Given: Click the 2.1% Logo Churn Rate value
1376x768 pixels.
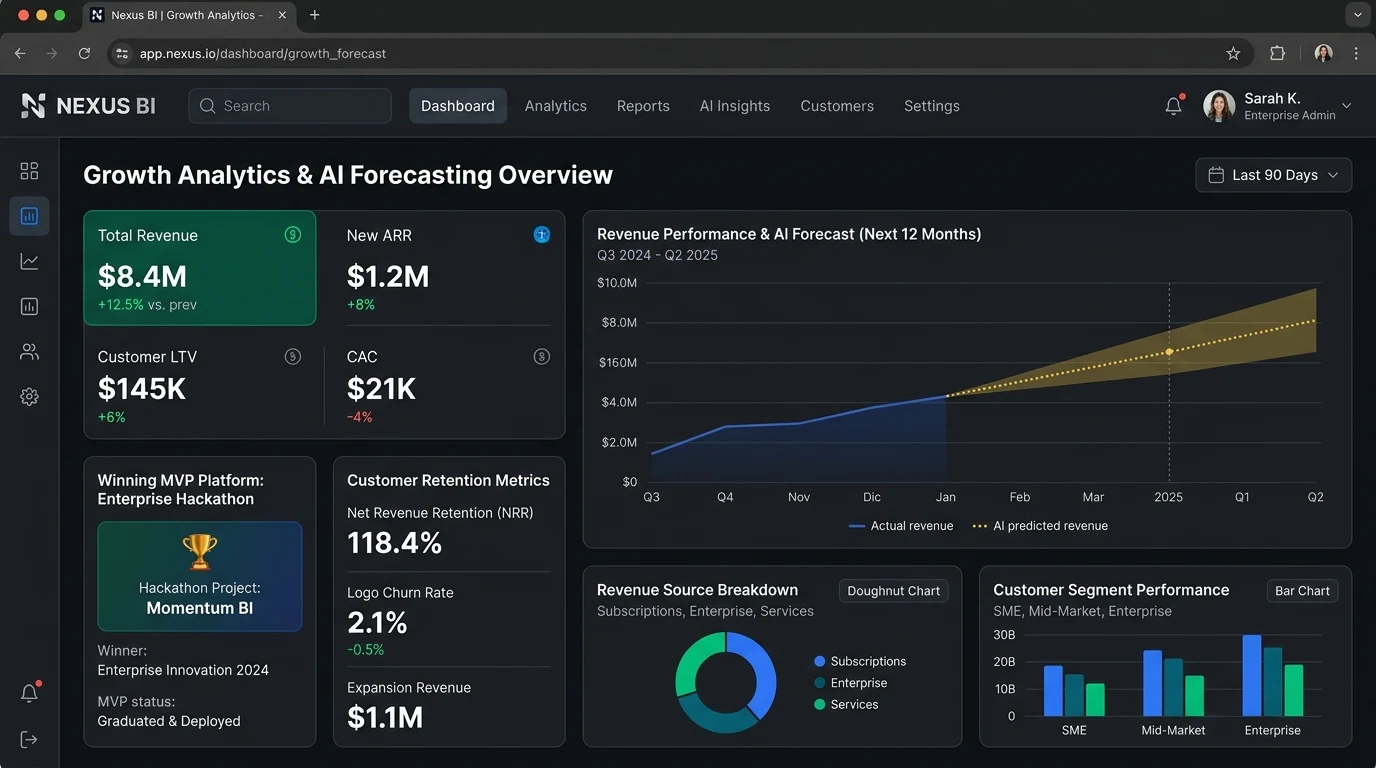Looking at the screenshot, I should tap(377, 622).
